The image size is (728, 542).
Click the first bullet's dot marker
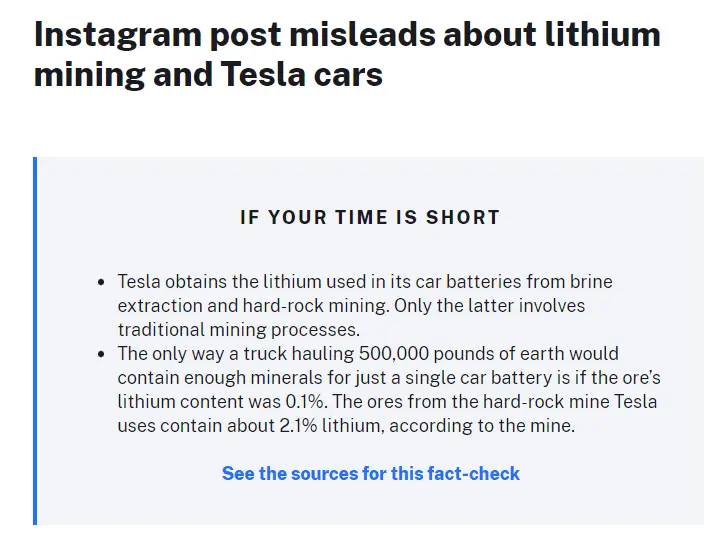point(101,283)
